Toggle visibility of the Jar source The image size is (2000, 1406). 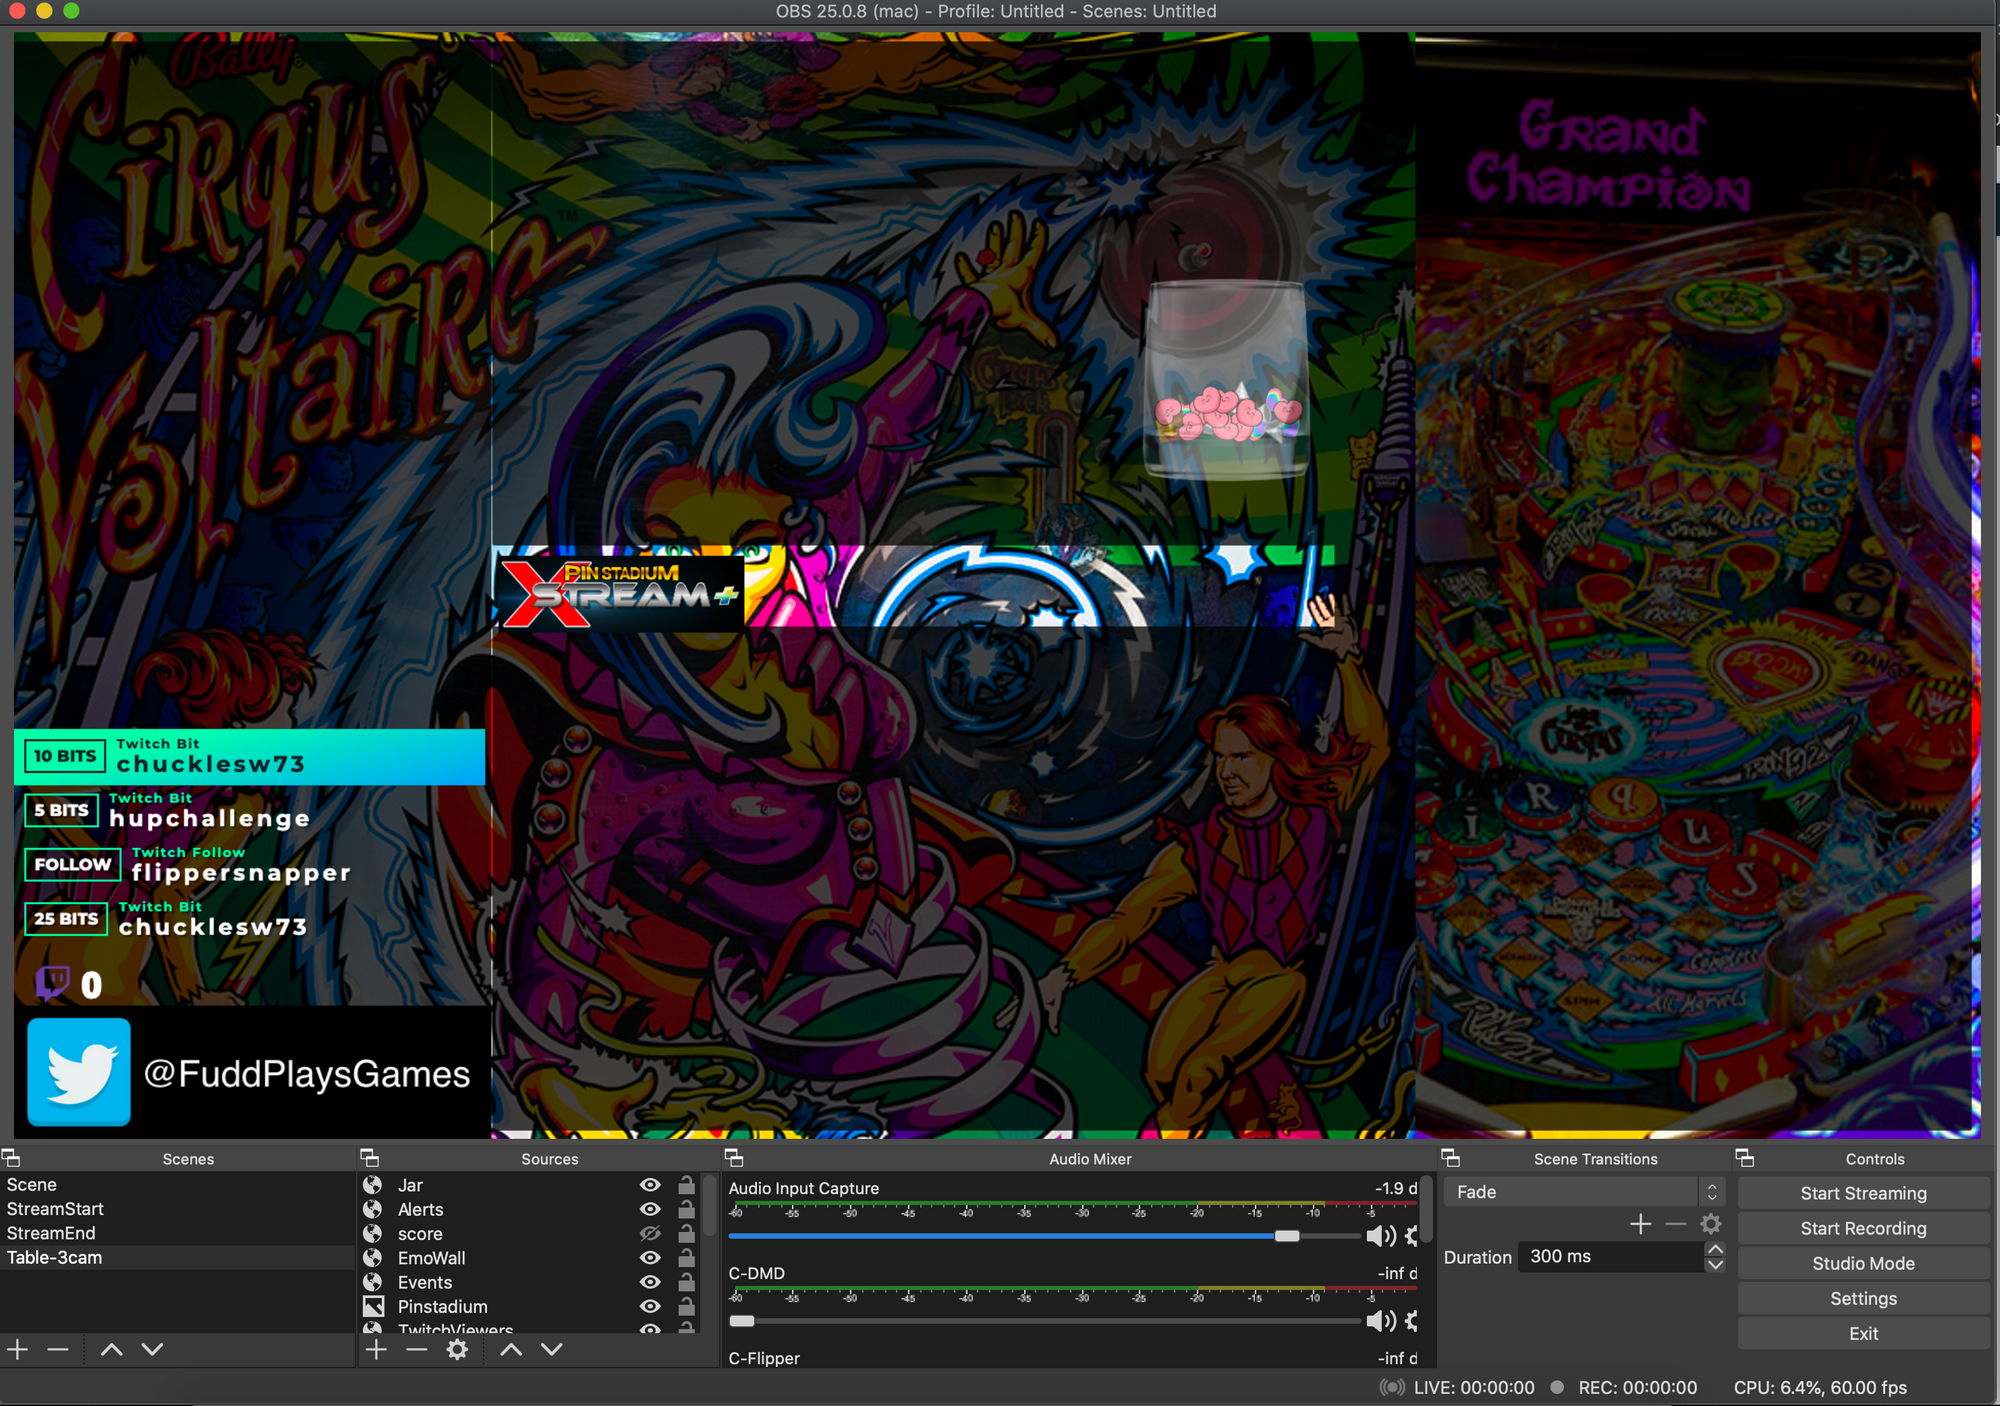tap(650, 1185)
